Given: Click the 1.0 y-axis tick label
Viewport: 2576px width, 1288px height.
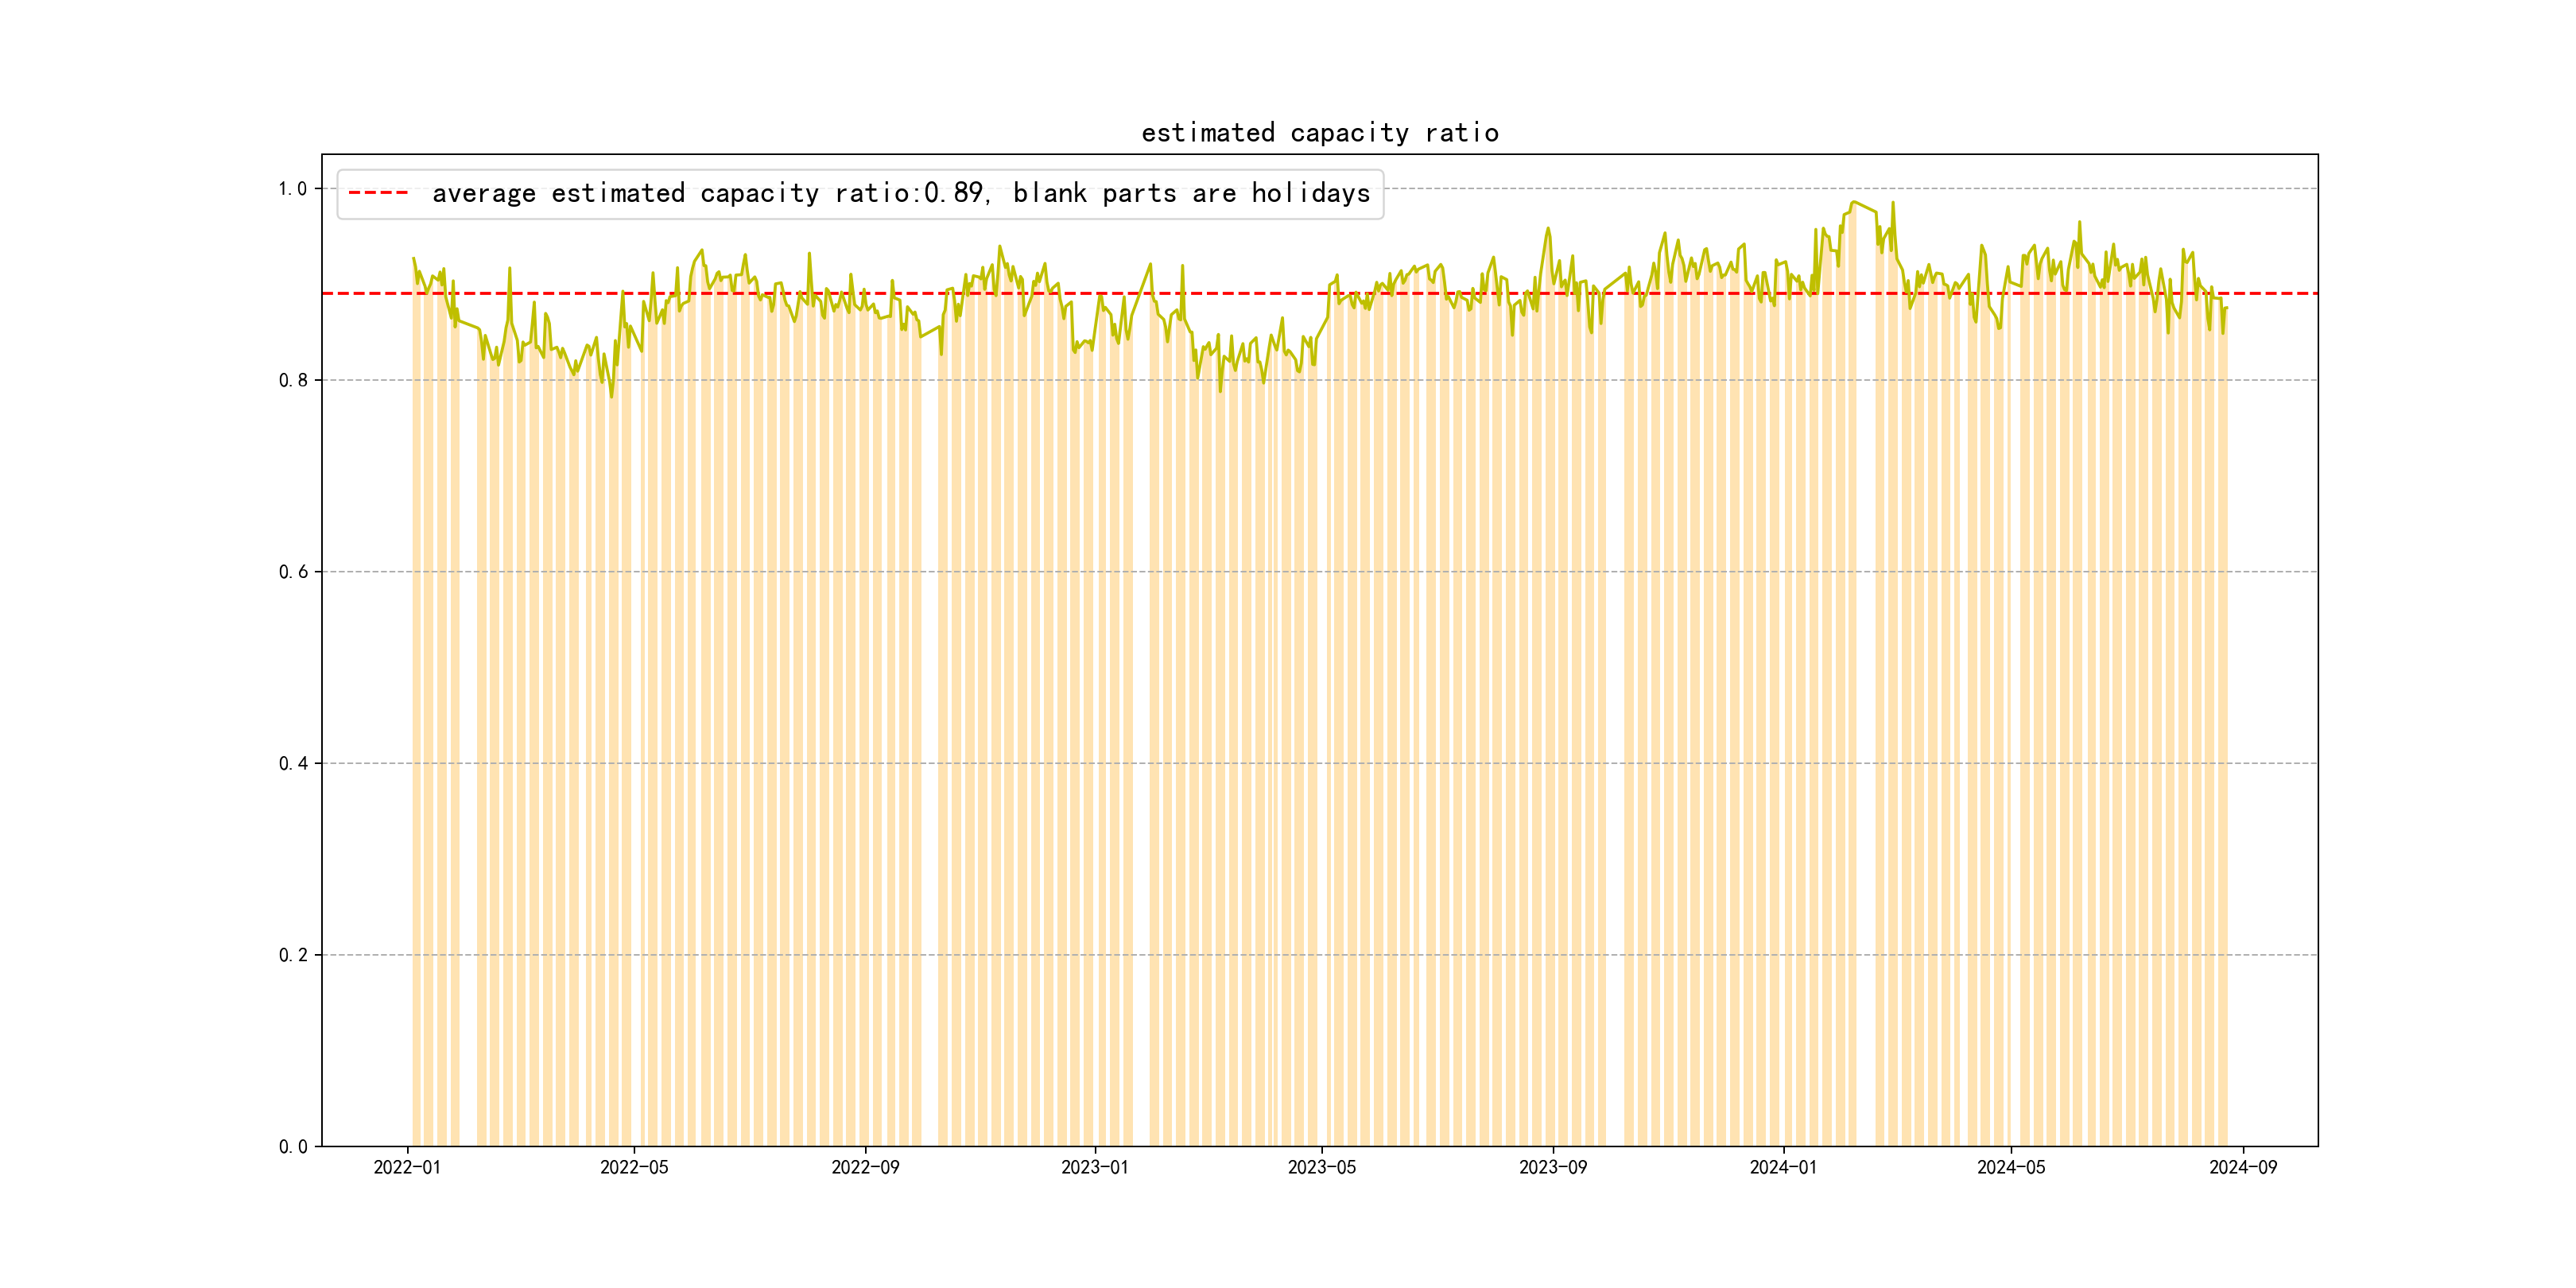Looking at the screenshot, I should [x=292, y=189].
